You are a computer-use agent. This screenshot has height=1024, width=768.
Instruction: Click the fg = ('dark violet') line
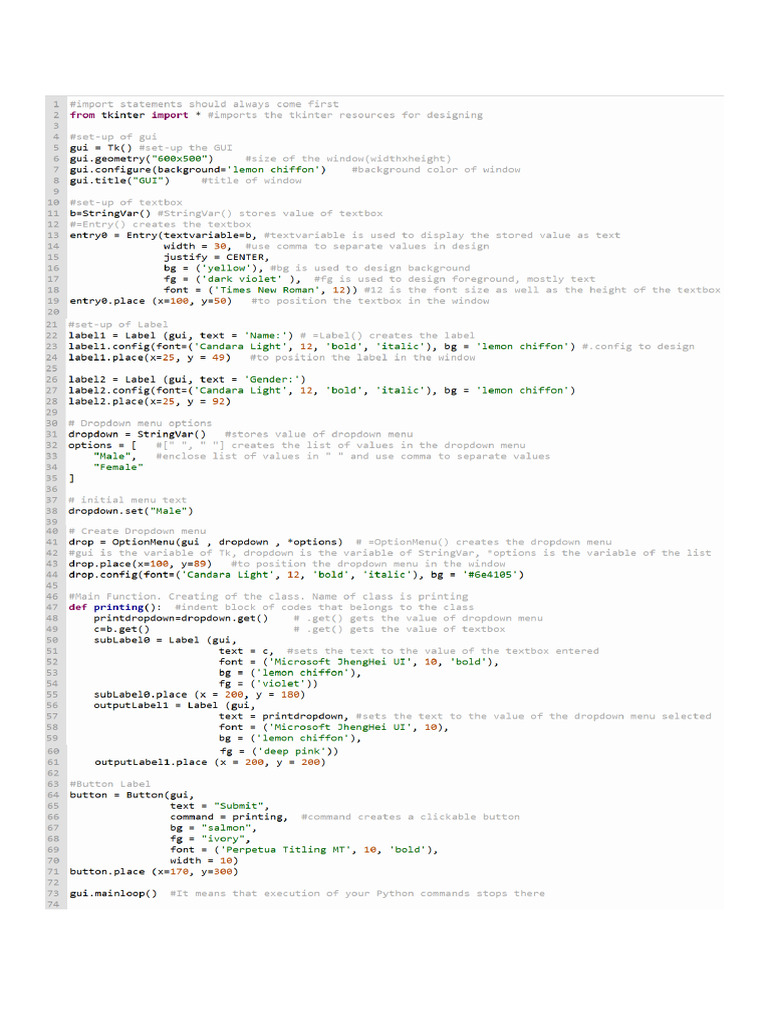click(232, 279)
